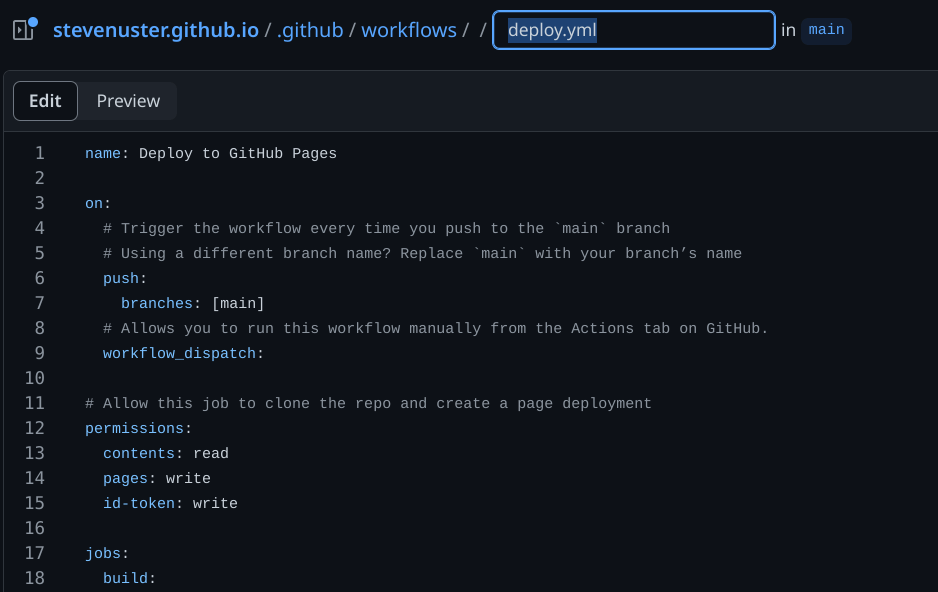Viewport: 938px width, 592px height.
Task: Click the 'Allow this job to clone' comment
Action: pos(368,404)
